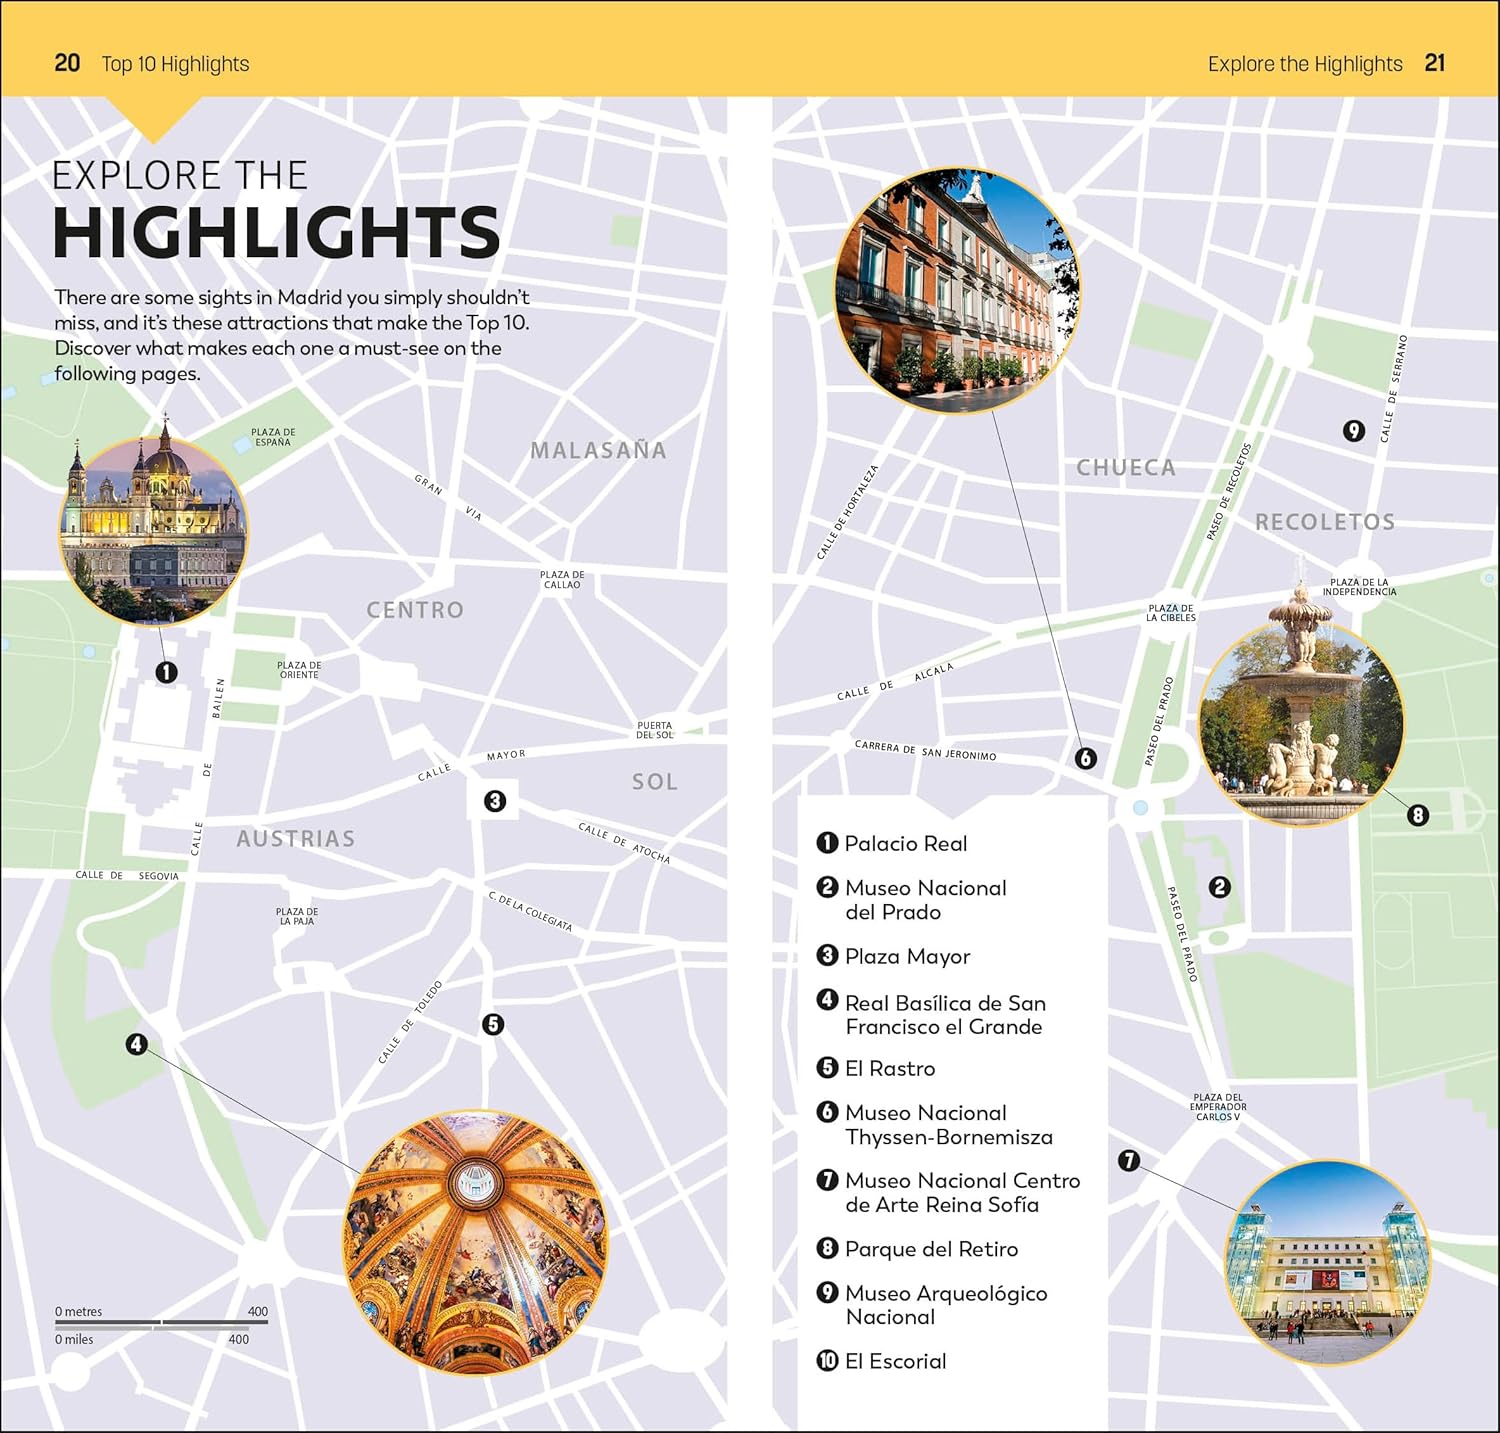Open the Palacio Real legend entry
The height and width of the screenshot is (1433, 1500).
click(x=905, y=844)
